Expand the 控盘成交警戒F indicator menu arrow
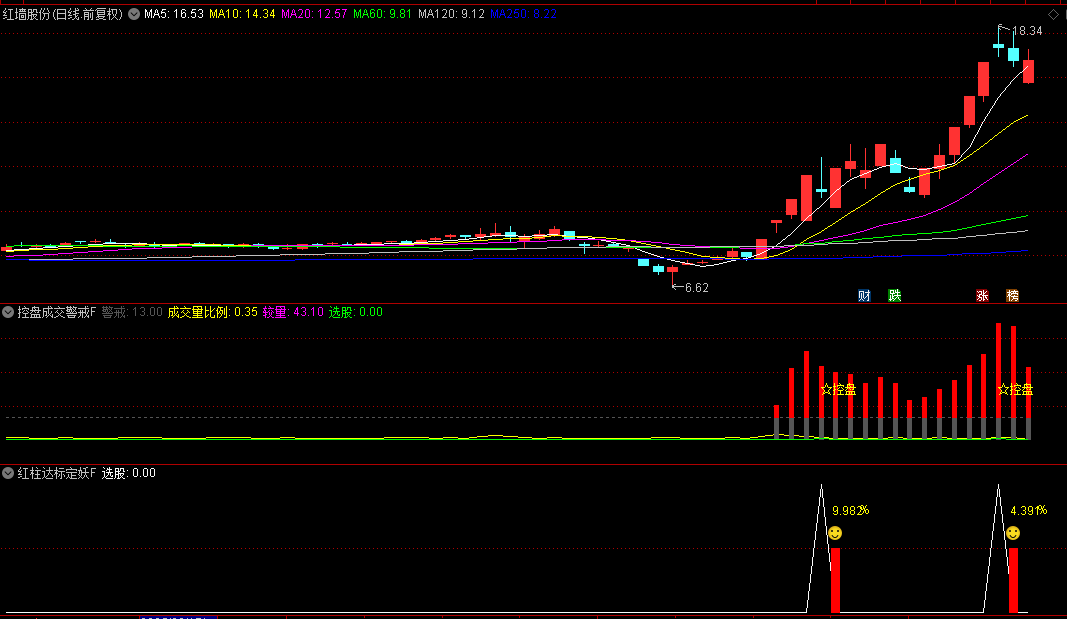This screenshot has height=619, width=1067. click(x=9, y=312)
